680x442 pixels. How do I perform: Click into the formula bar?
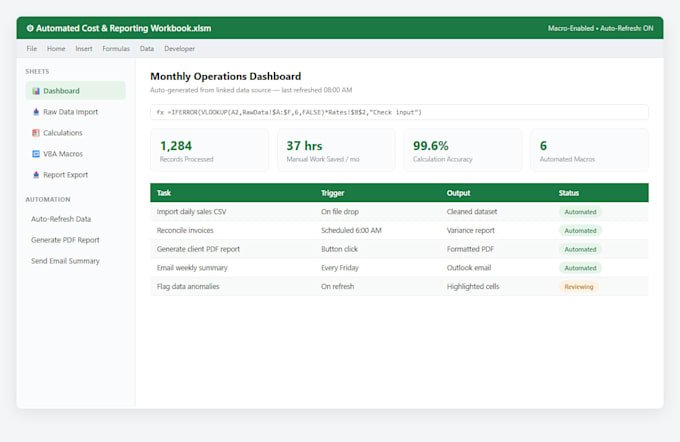(399, 112)
